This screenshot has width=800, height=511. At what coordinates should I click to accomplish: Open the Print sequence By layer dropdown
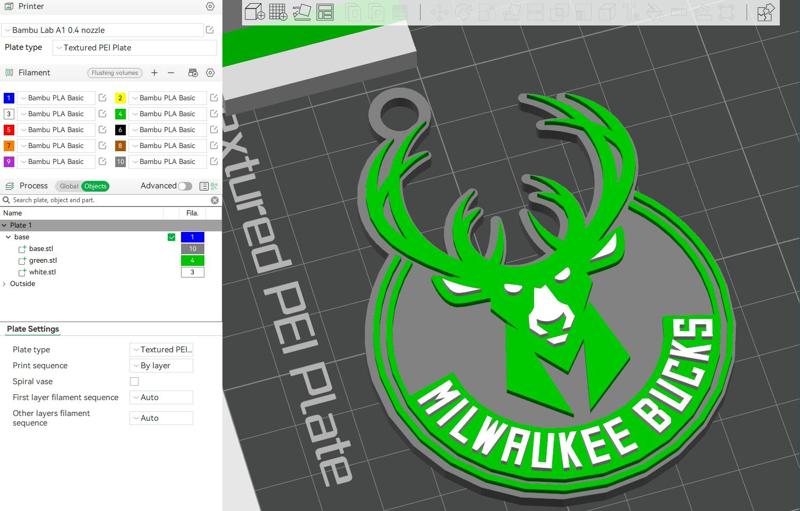click(161, 366)
